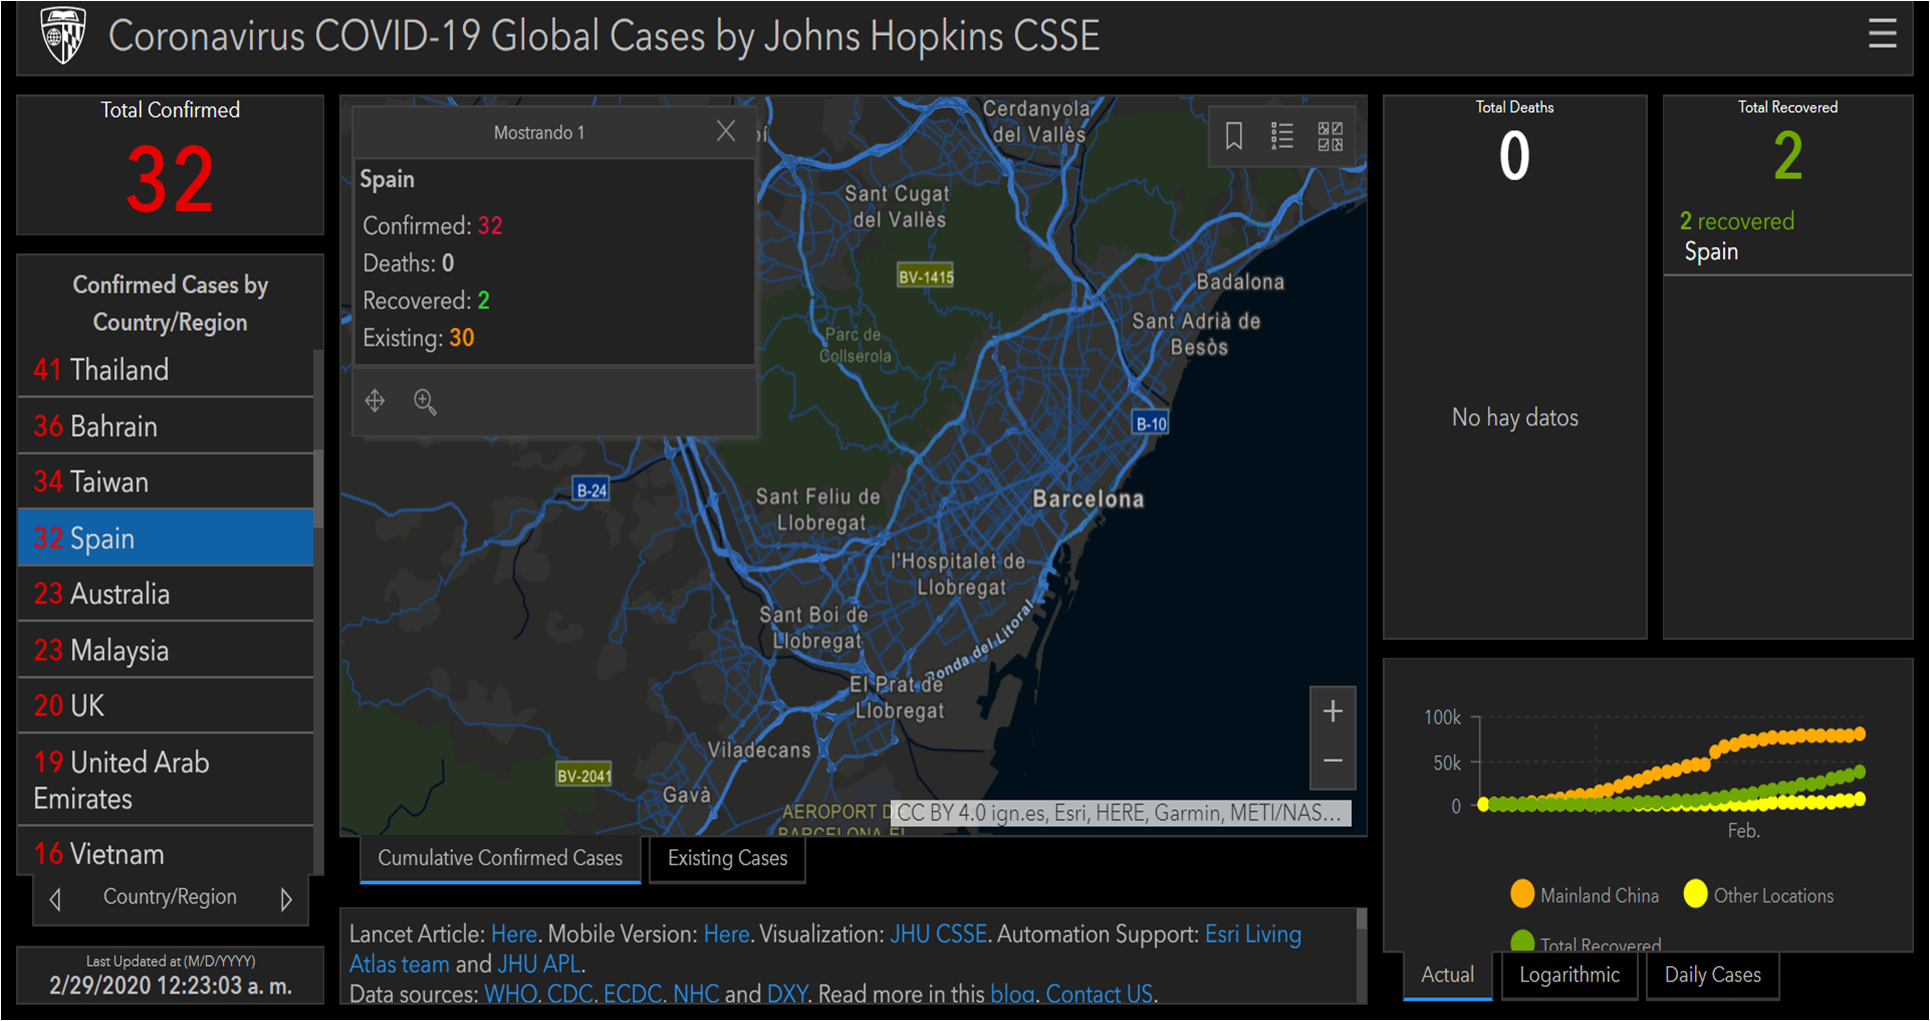The height and width of the screenshot is (1021, 1930).
Task: Switch chart to Logarithmic tab
Action: (x=1569, y=975)
